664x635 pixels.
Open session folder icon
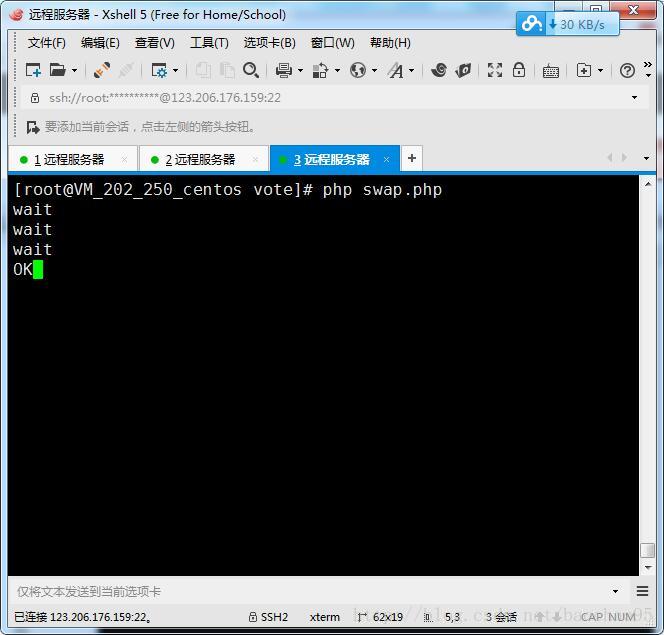coord(58,70)
